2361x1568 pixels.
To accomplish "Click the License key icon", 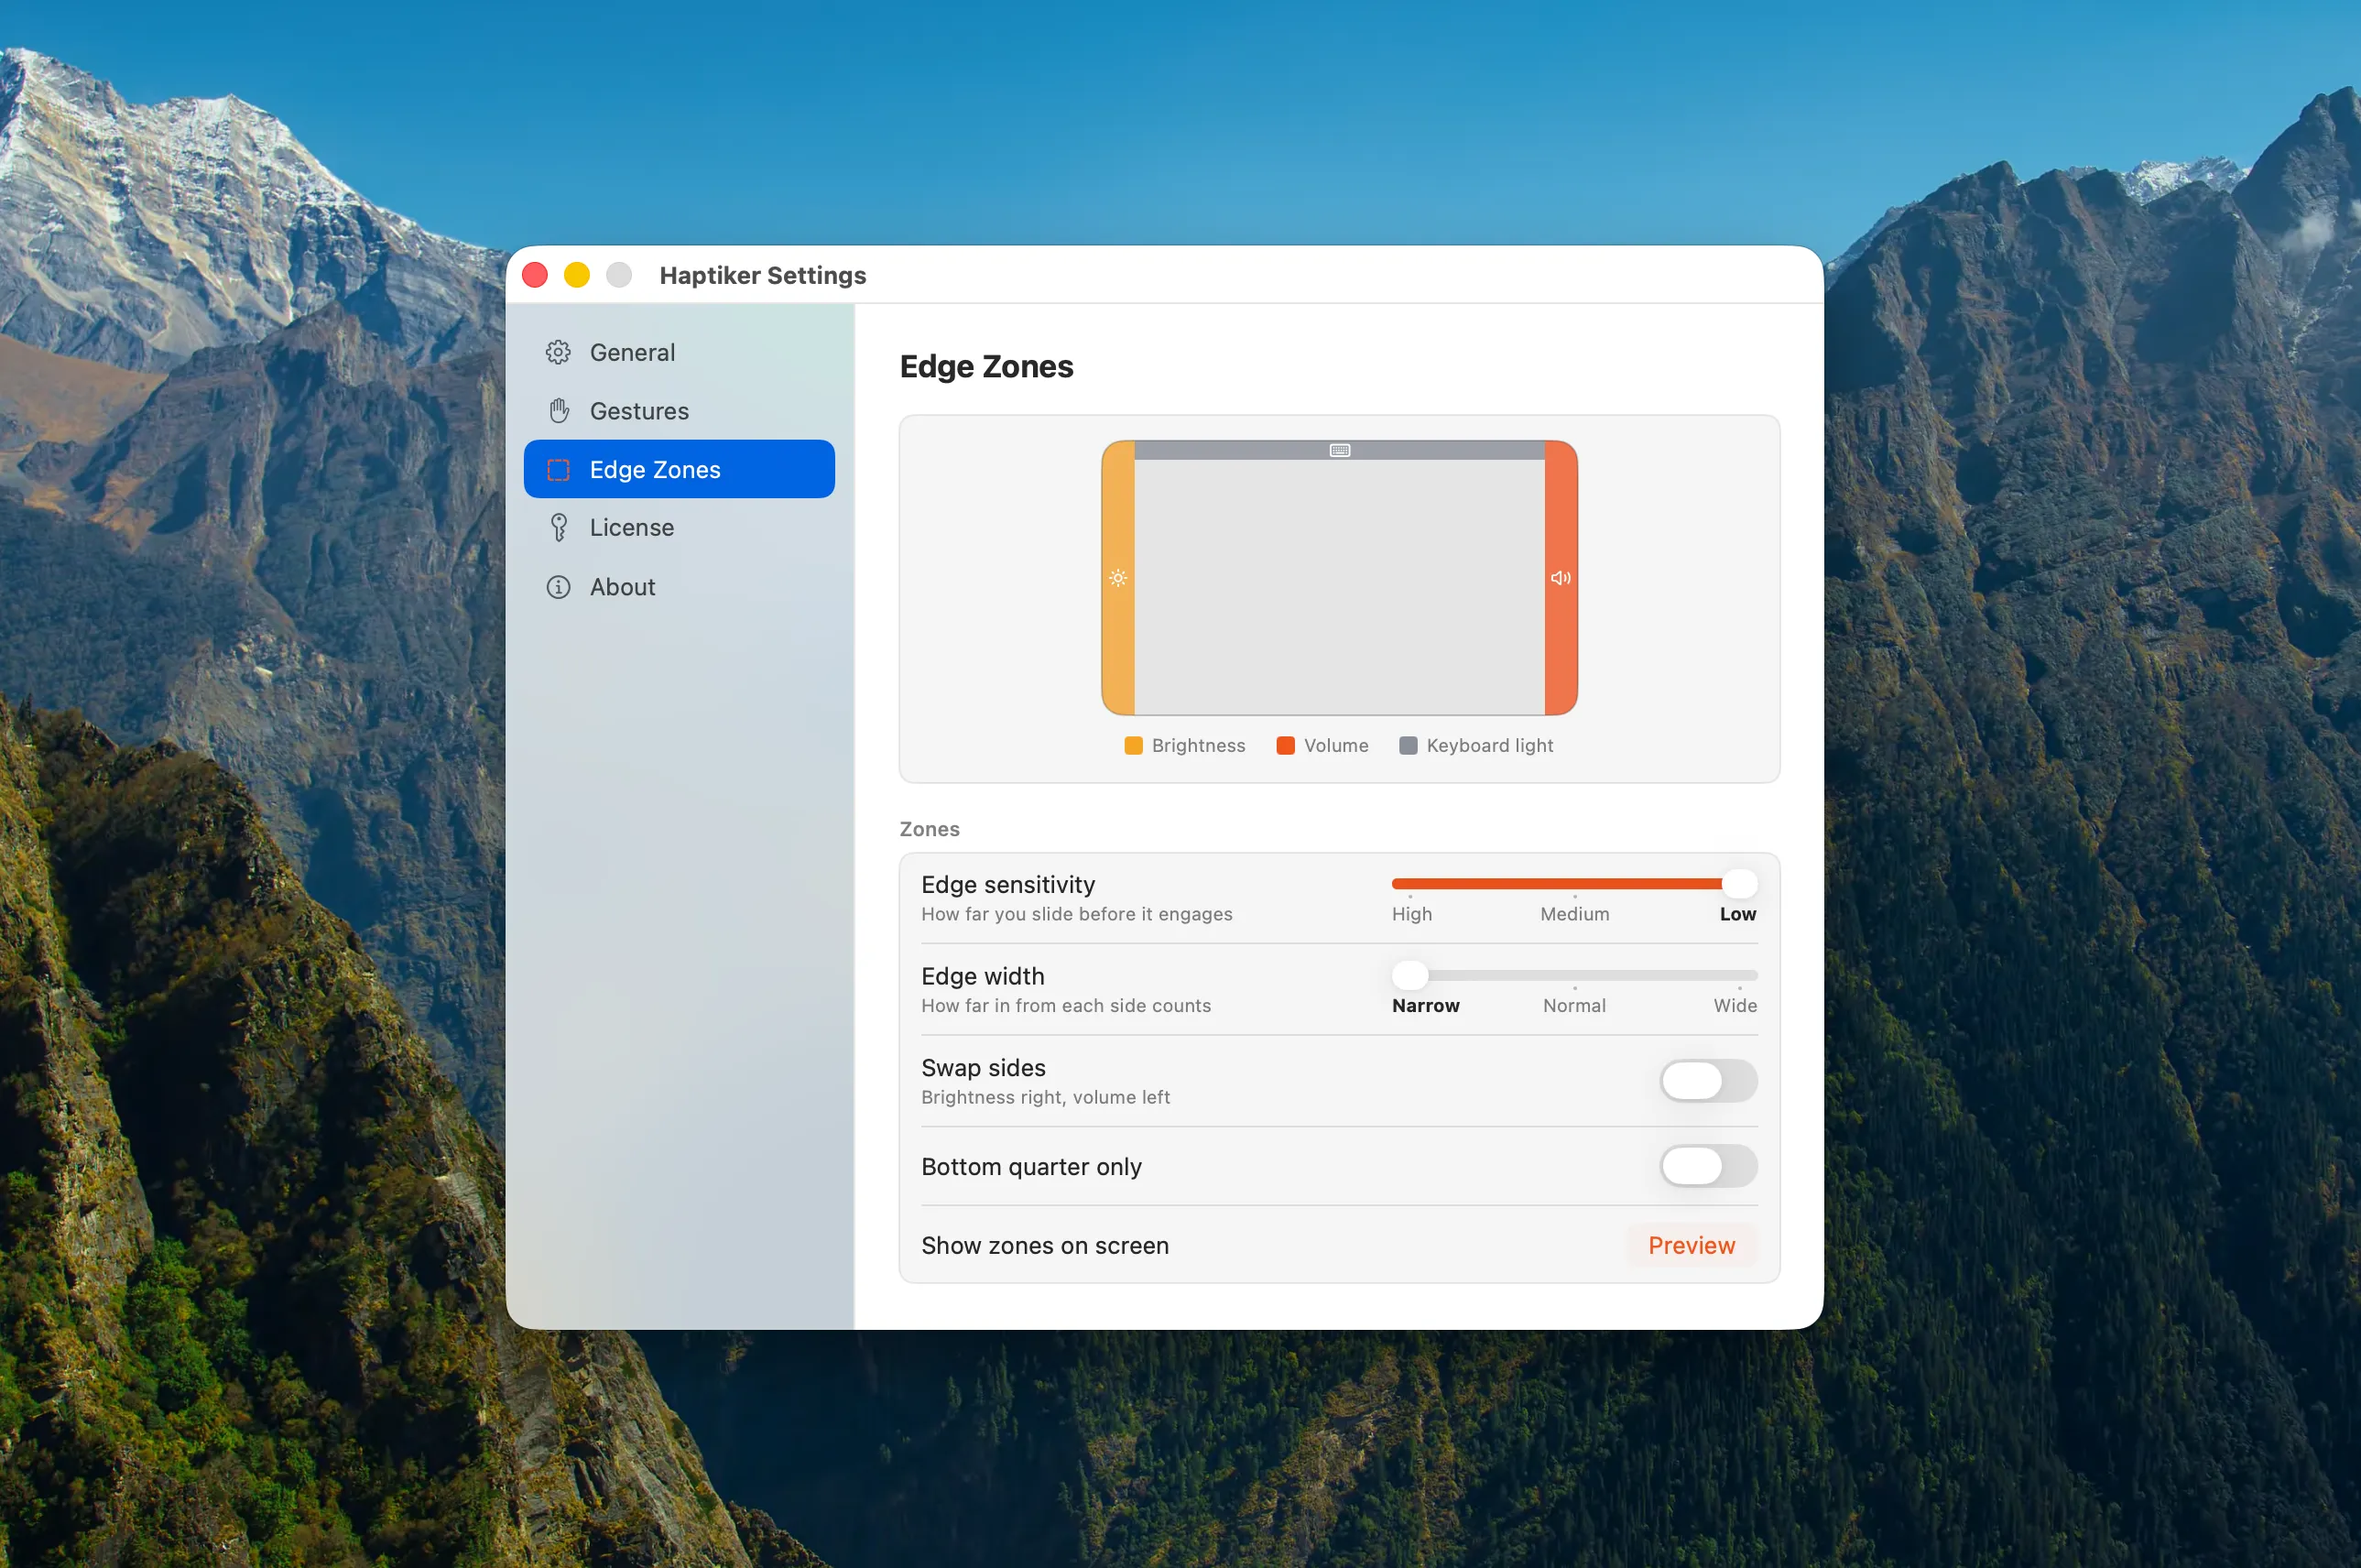I will (559, 527).
